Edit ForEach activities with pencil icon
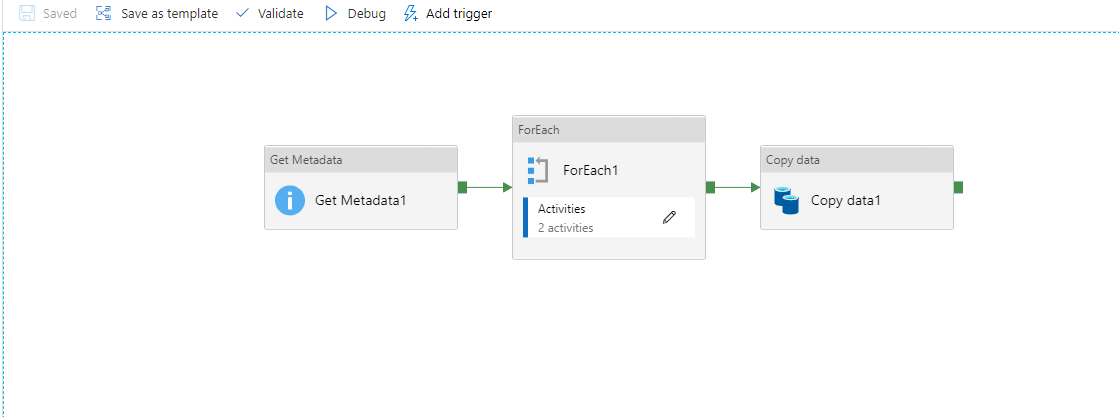 tap(669, 218)
